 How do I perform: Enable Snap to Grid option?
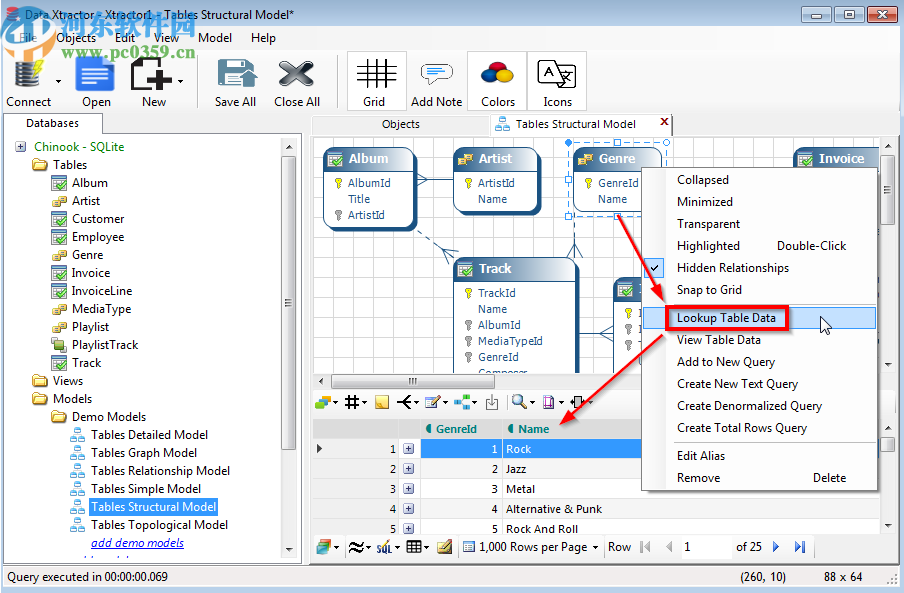[709, 290]
